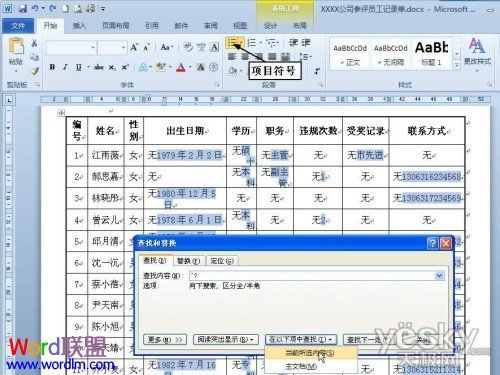Image resolution: width=500 pixels, height=375 pixels.
Task: Click the Shrink Font icon
Action: 146,47
